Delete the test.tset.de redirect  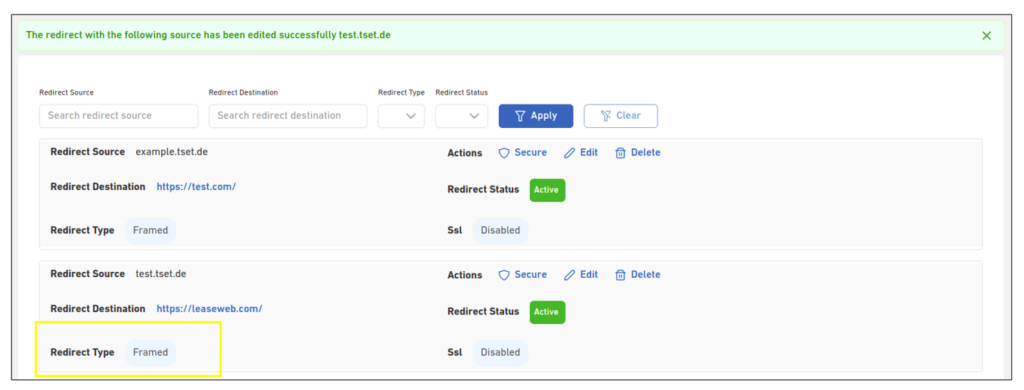pos(637,274)
